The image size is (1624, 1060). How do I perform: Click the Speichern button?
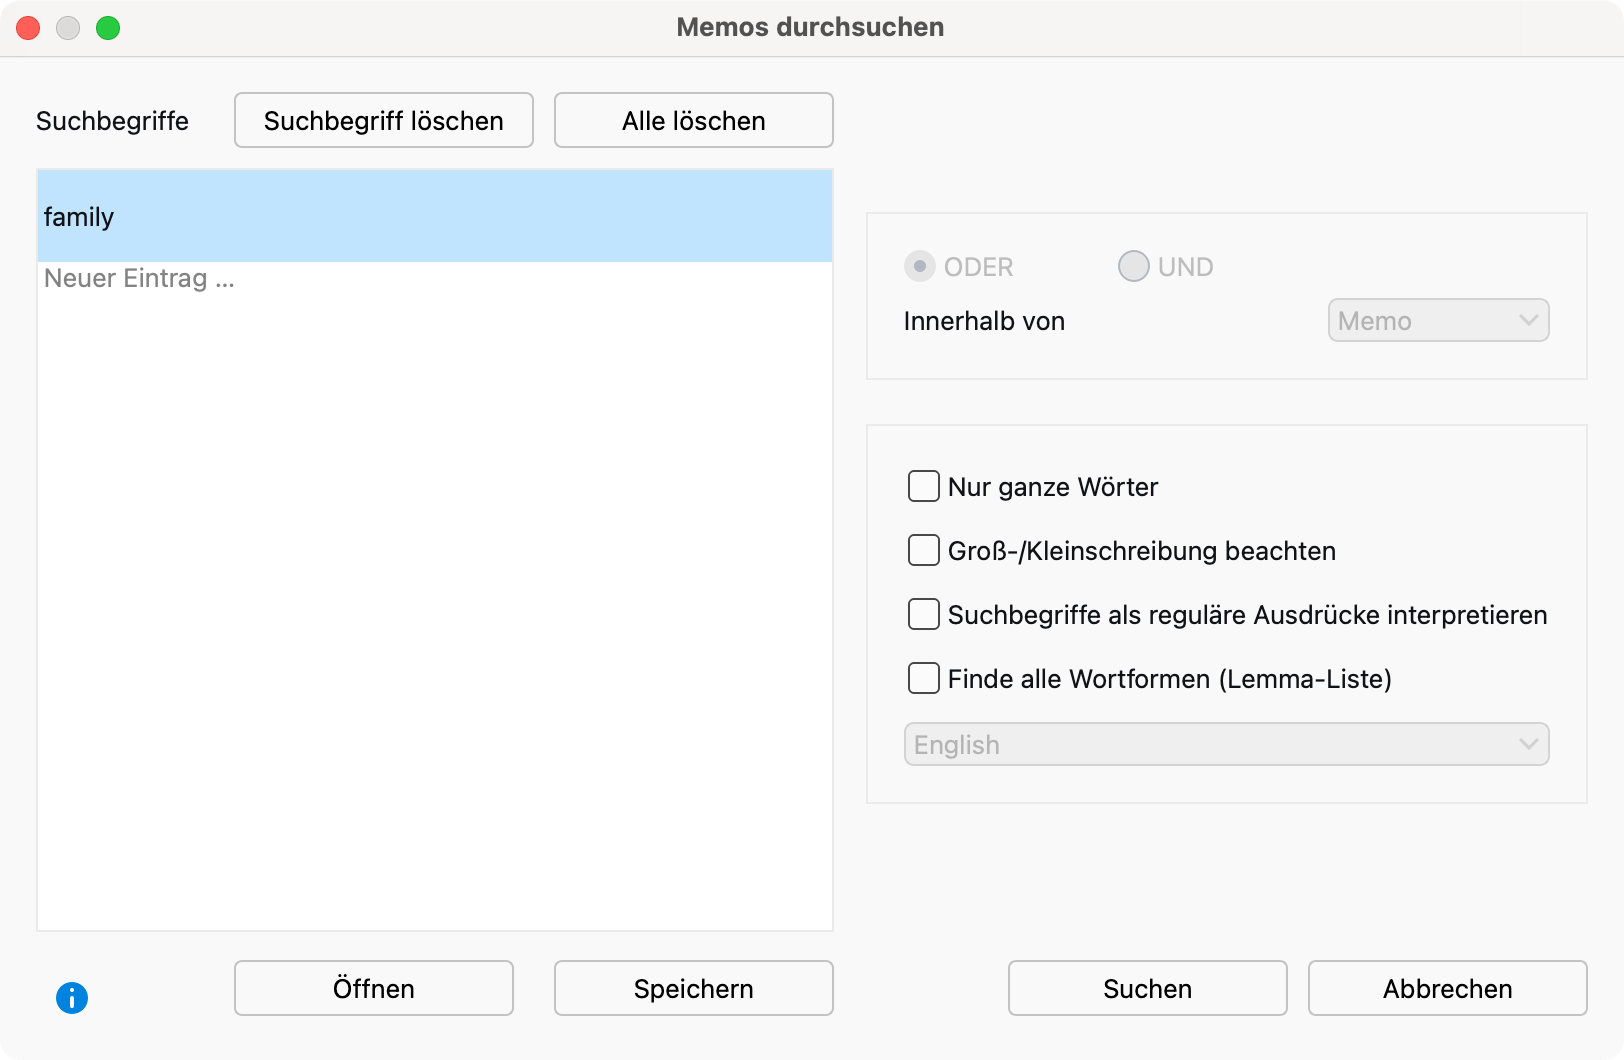point(694,988)
